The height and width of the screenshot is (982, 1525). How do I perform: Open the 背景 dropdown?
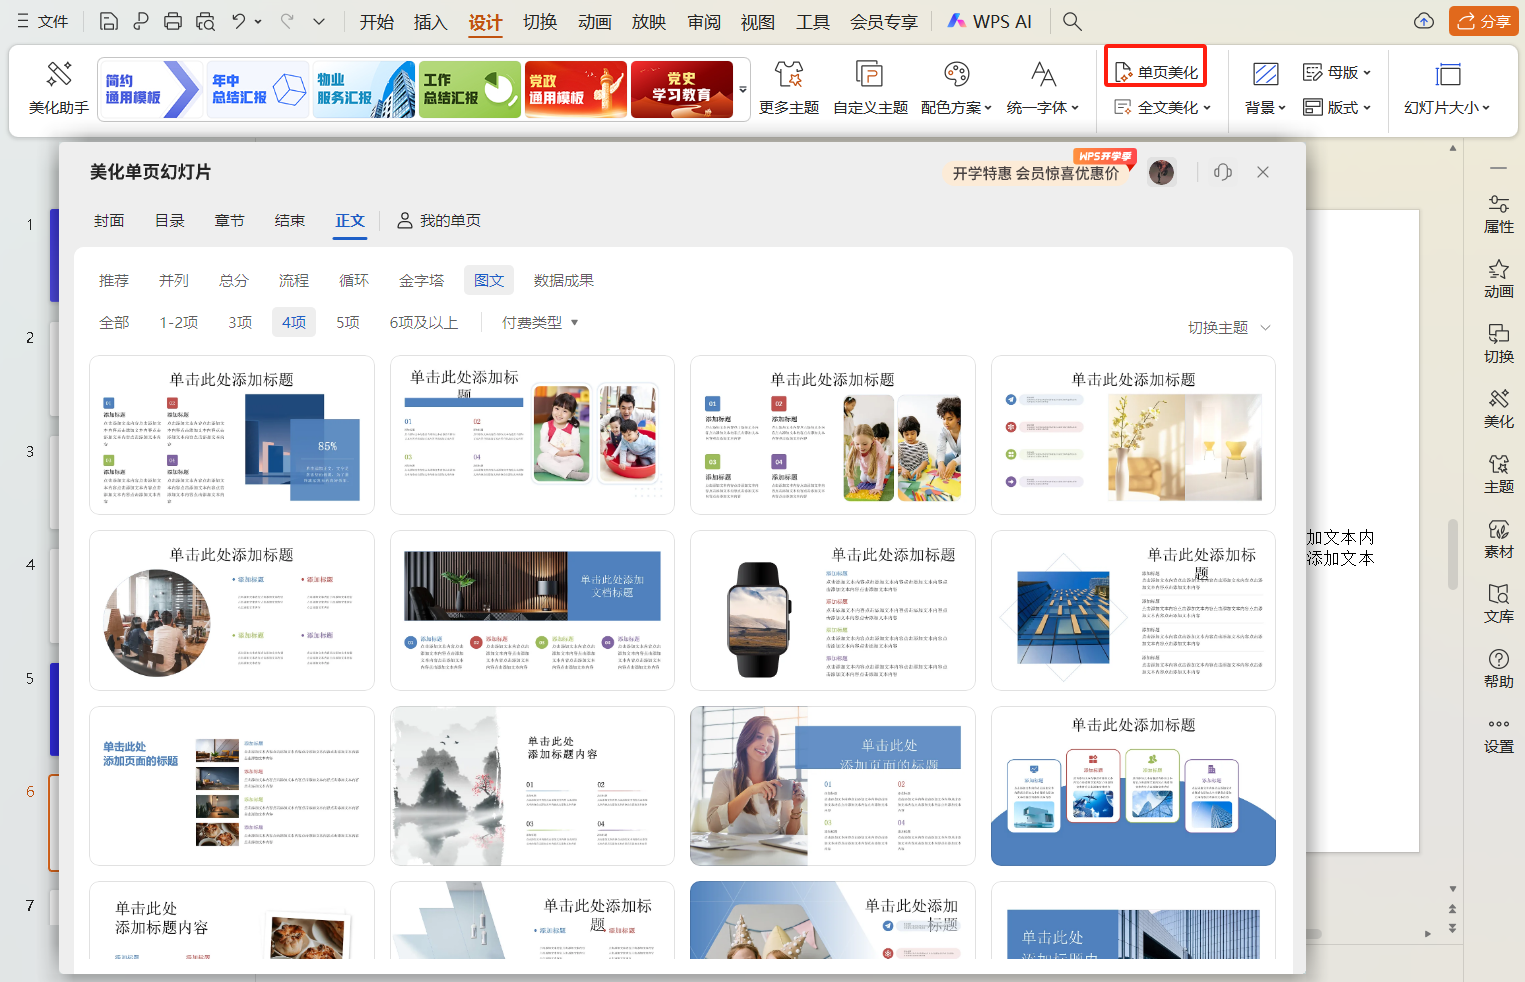click(x=1265, y=88)
